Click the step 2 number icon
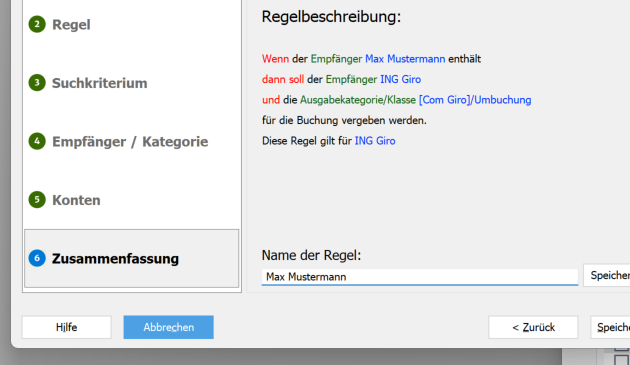The height and width of the screenshot is (365, 630). [x=37, y=24]
